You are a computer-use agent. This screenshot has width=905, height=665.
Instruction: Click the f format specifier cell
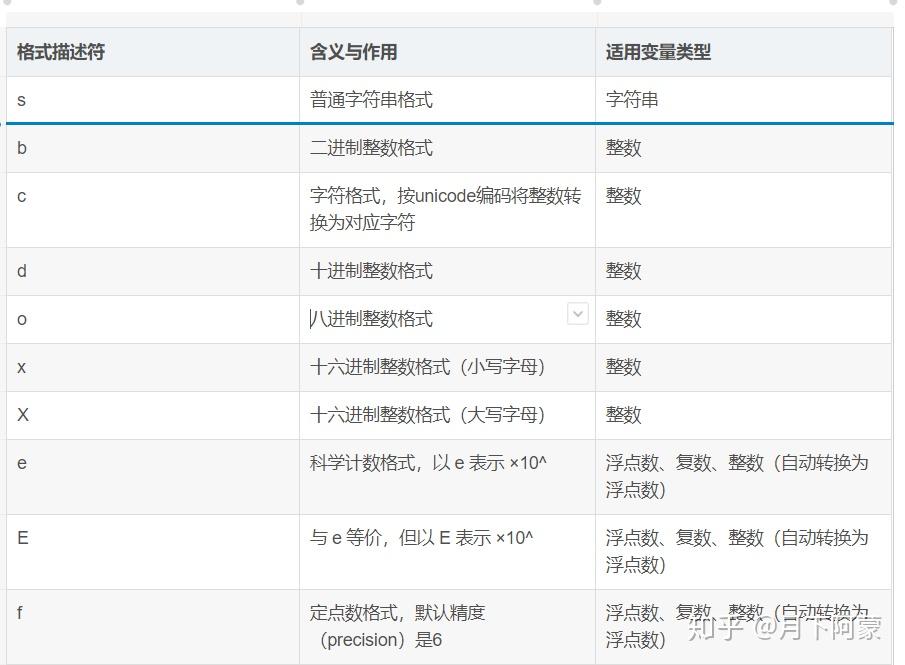click(18, 612)
